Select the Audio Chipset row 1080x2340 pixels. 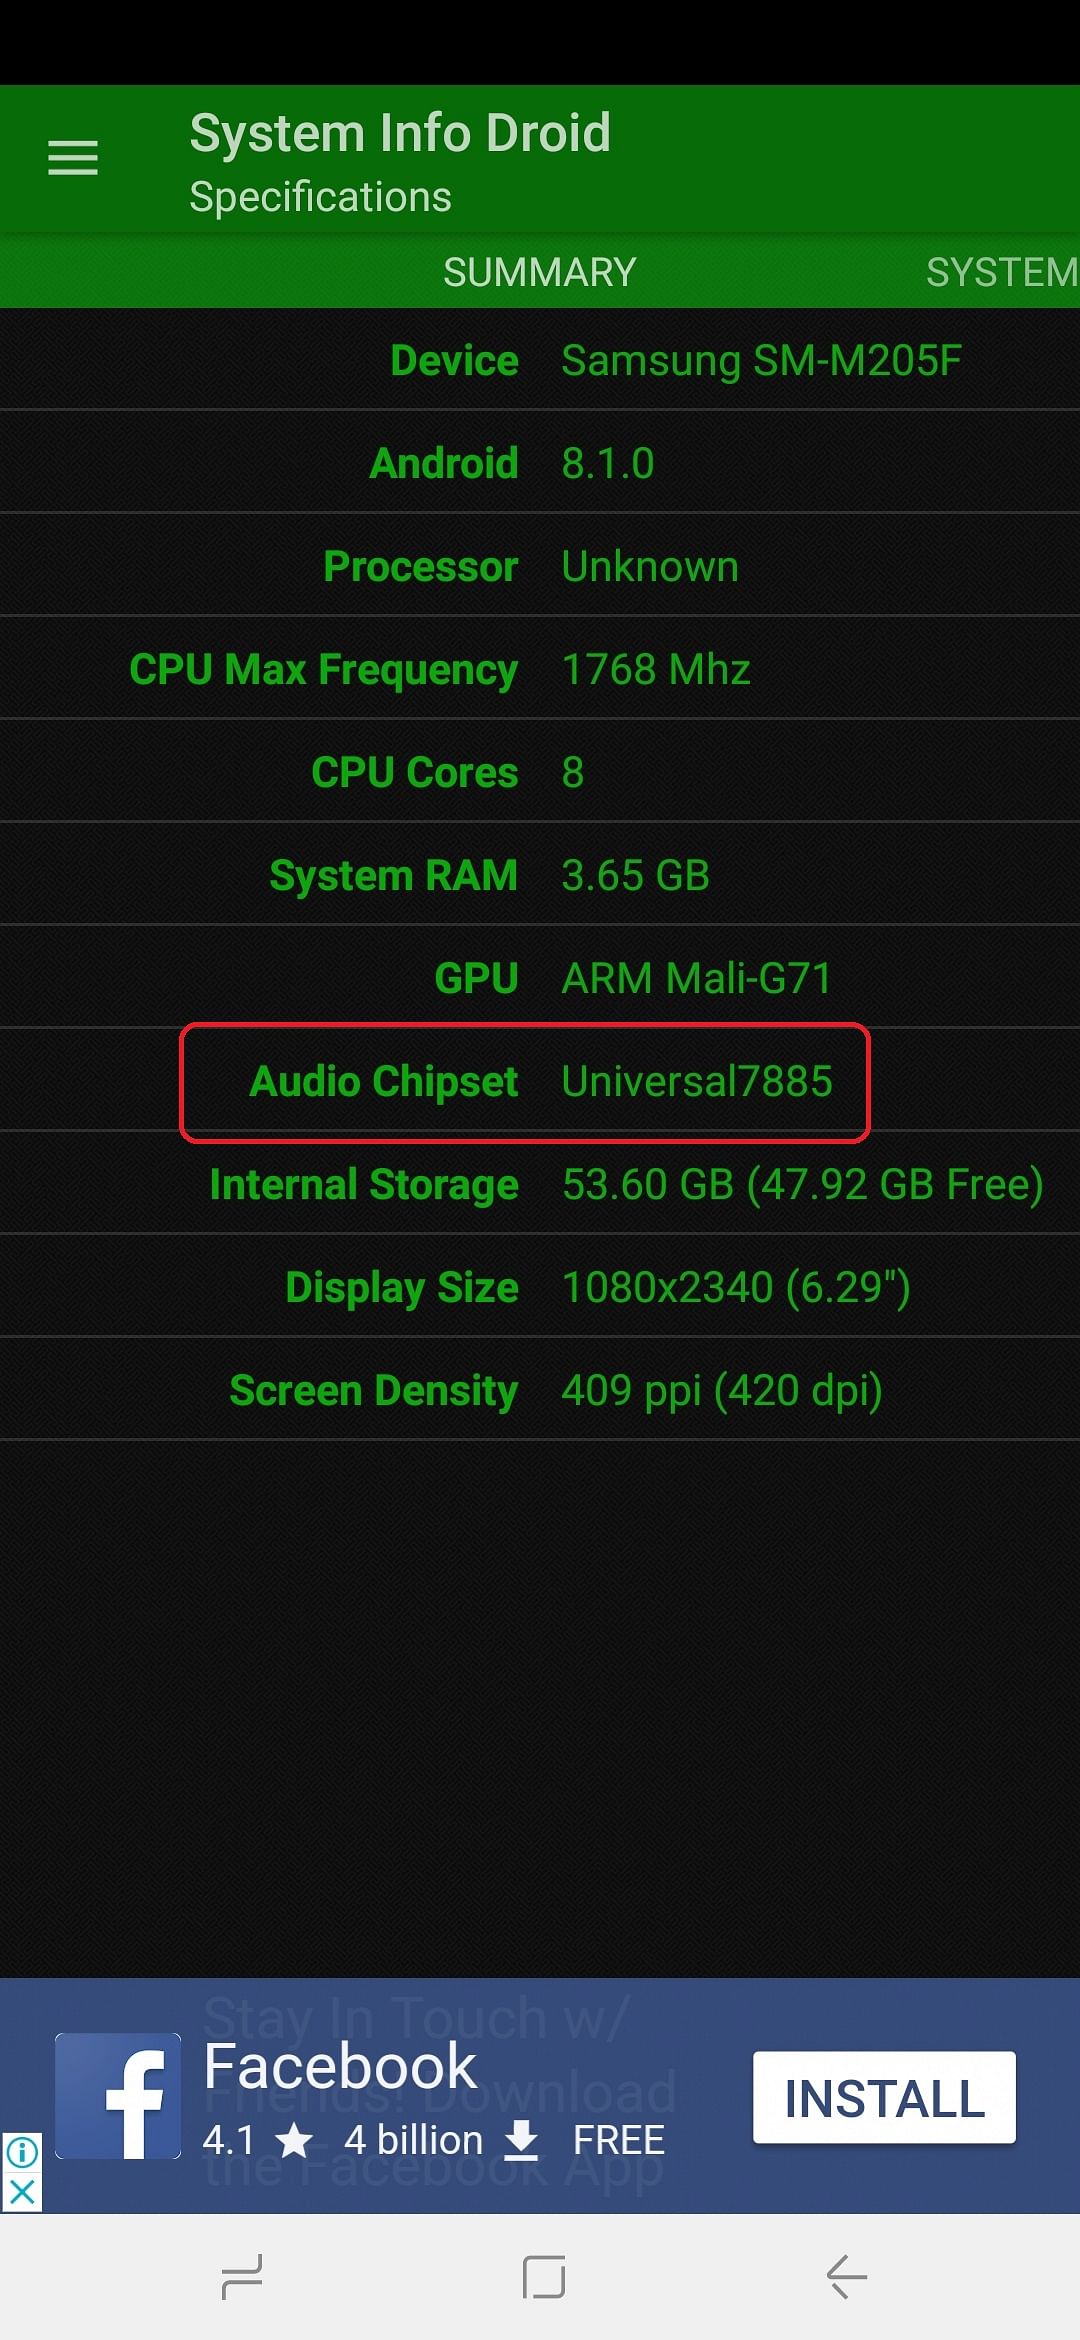pyautogui.click(x=540, y=1081)
